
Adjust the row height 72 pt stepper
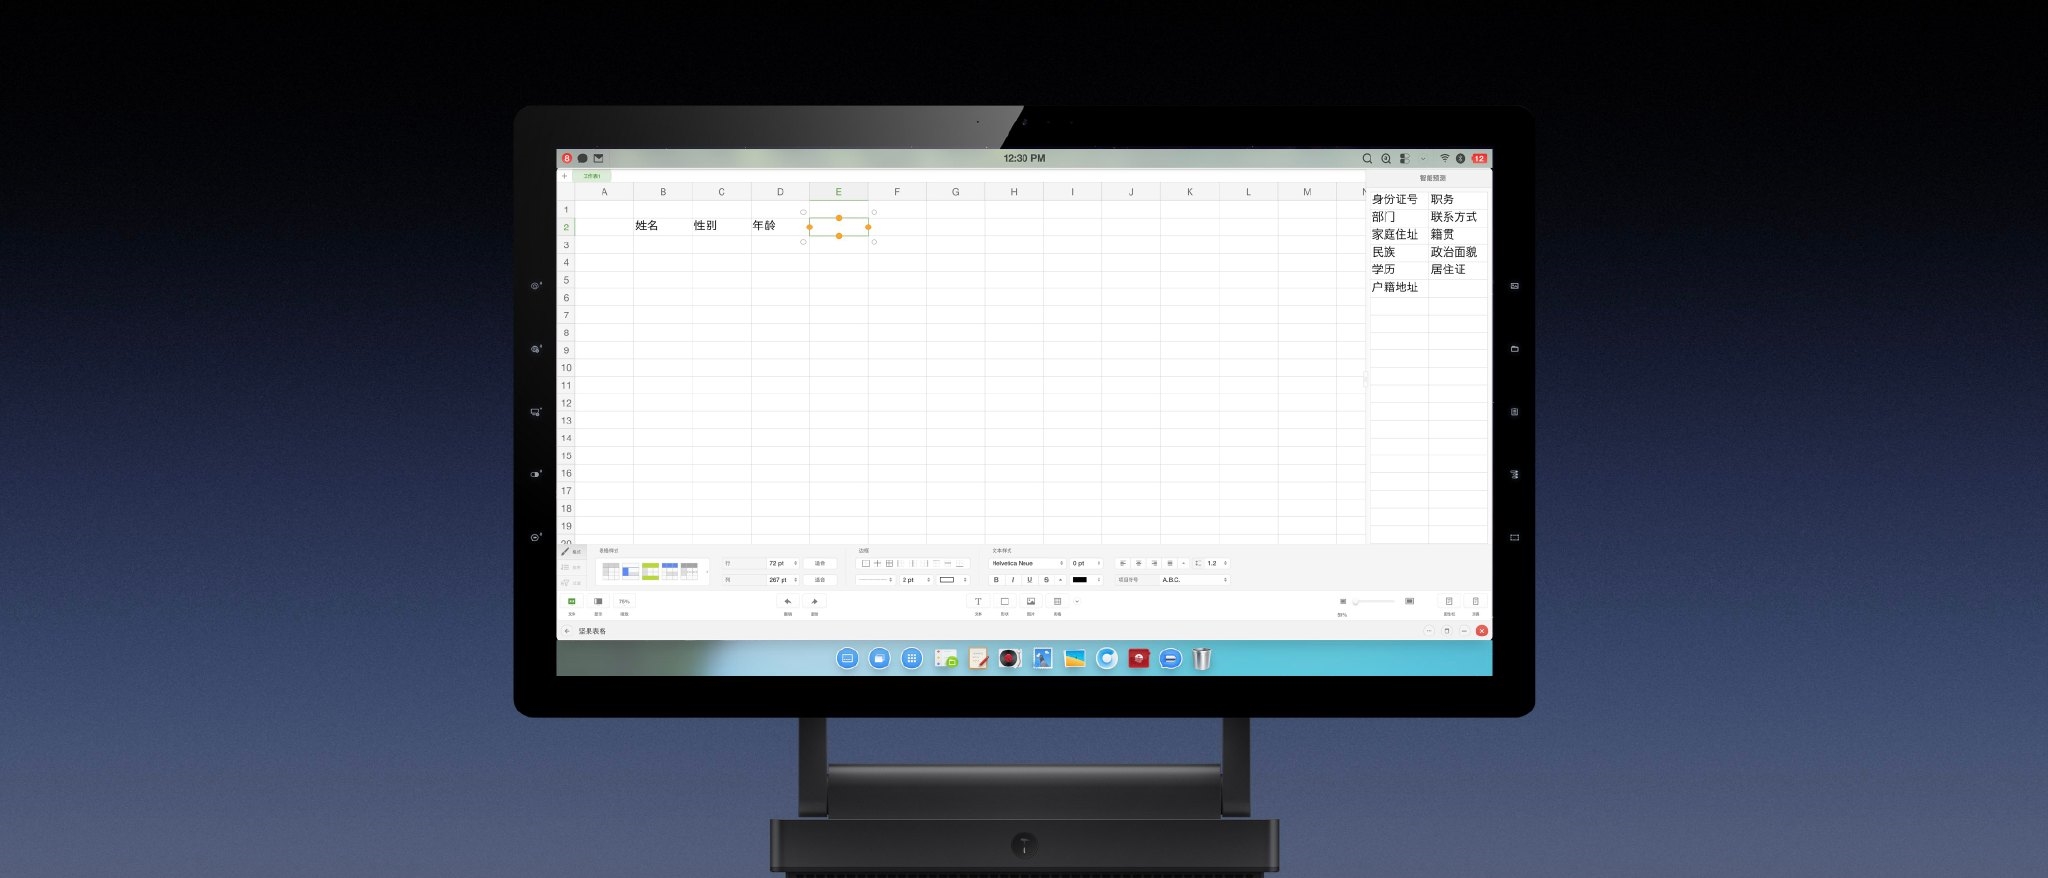783,564
